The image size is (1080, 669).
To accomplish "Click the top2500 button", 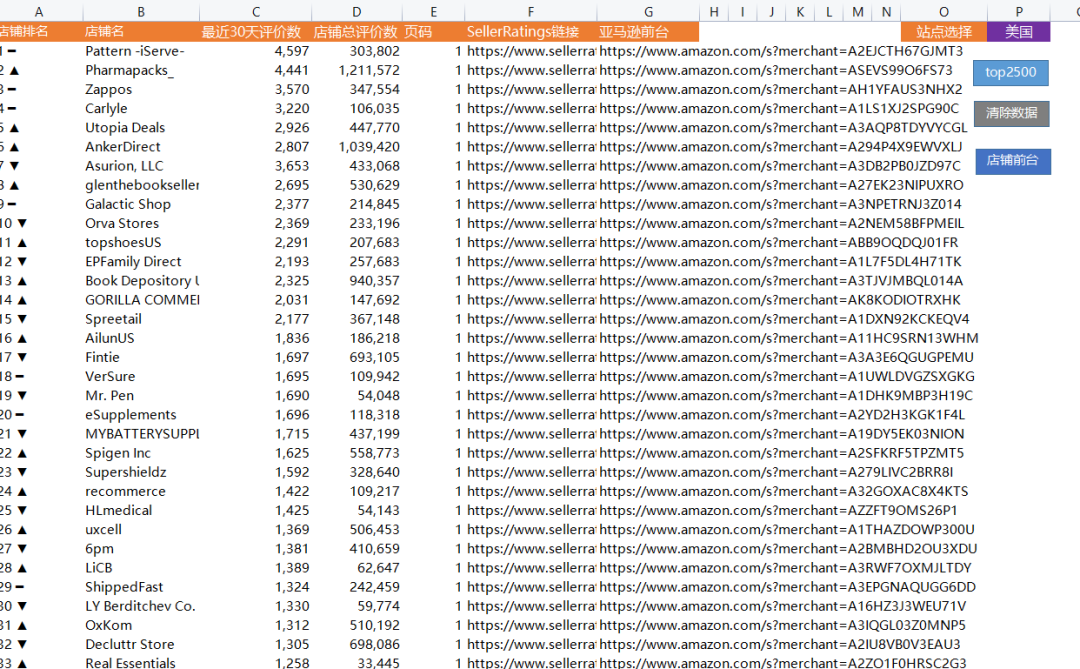I will [x=1010, y=72].
